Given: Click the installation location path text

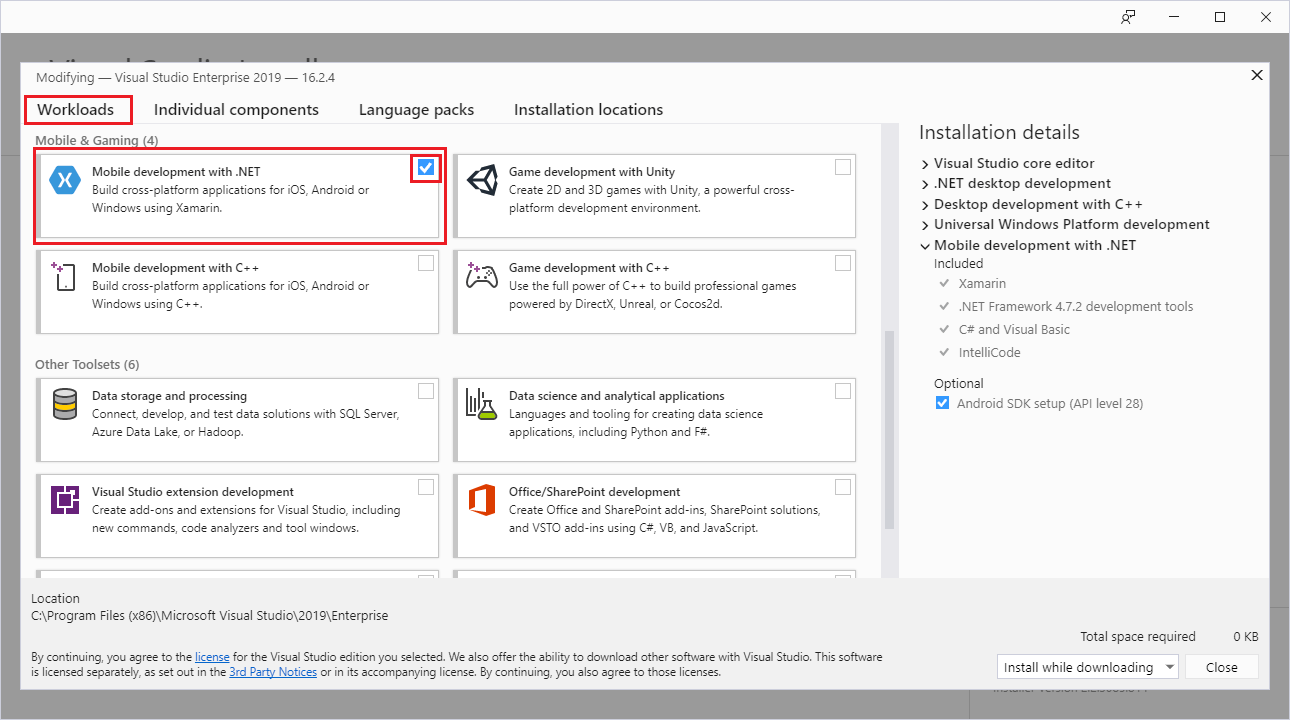Looking at the screenshot, I should tap(210, 616).
